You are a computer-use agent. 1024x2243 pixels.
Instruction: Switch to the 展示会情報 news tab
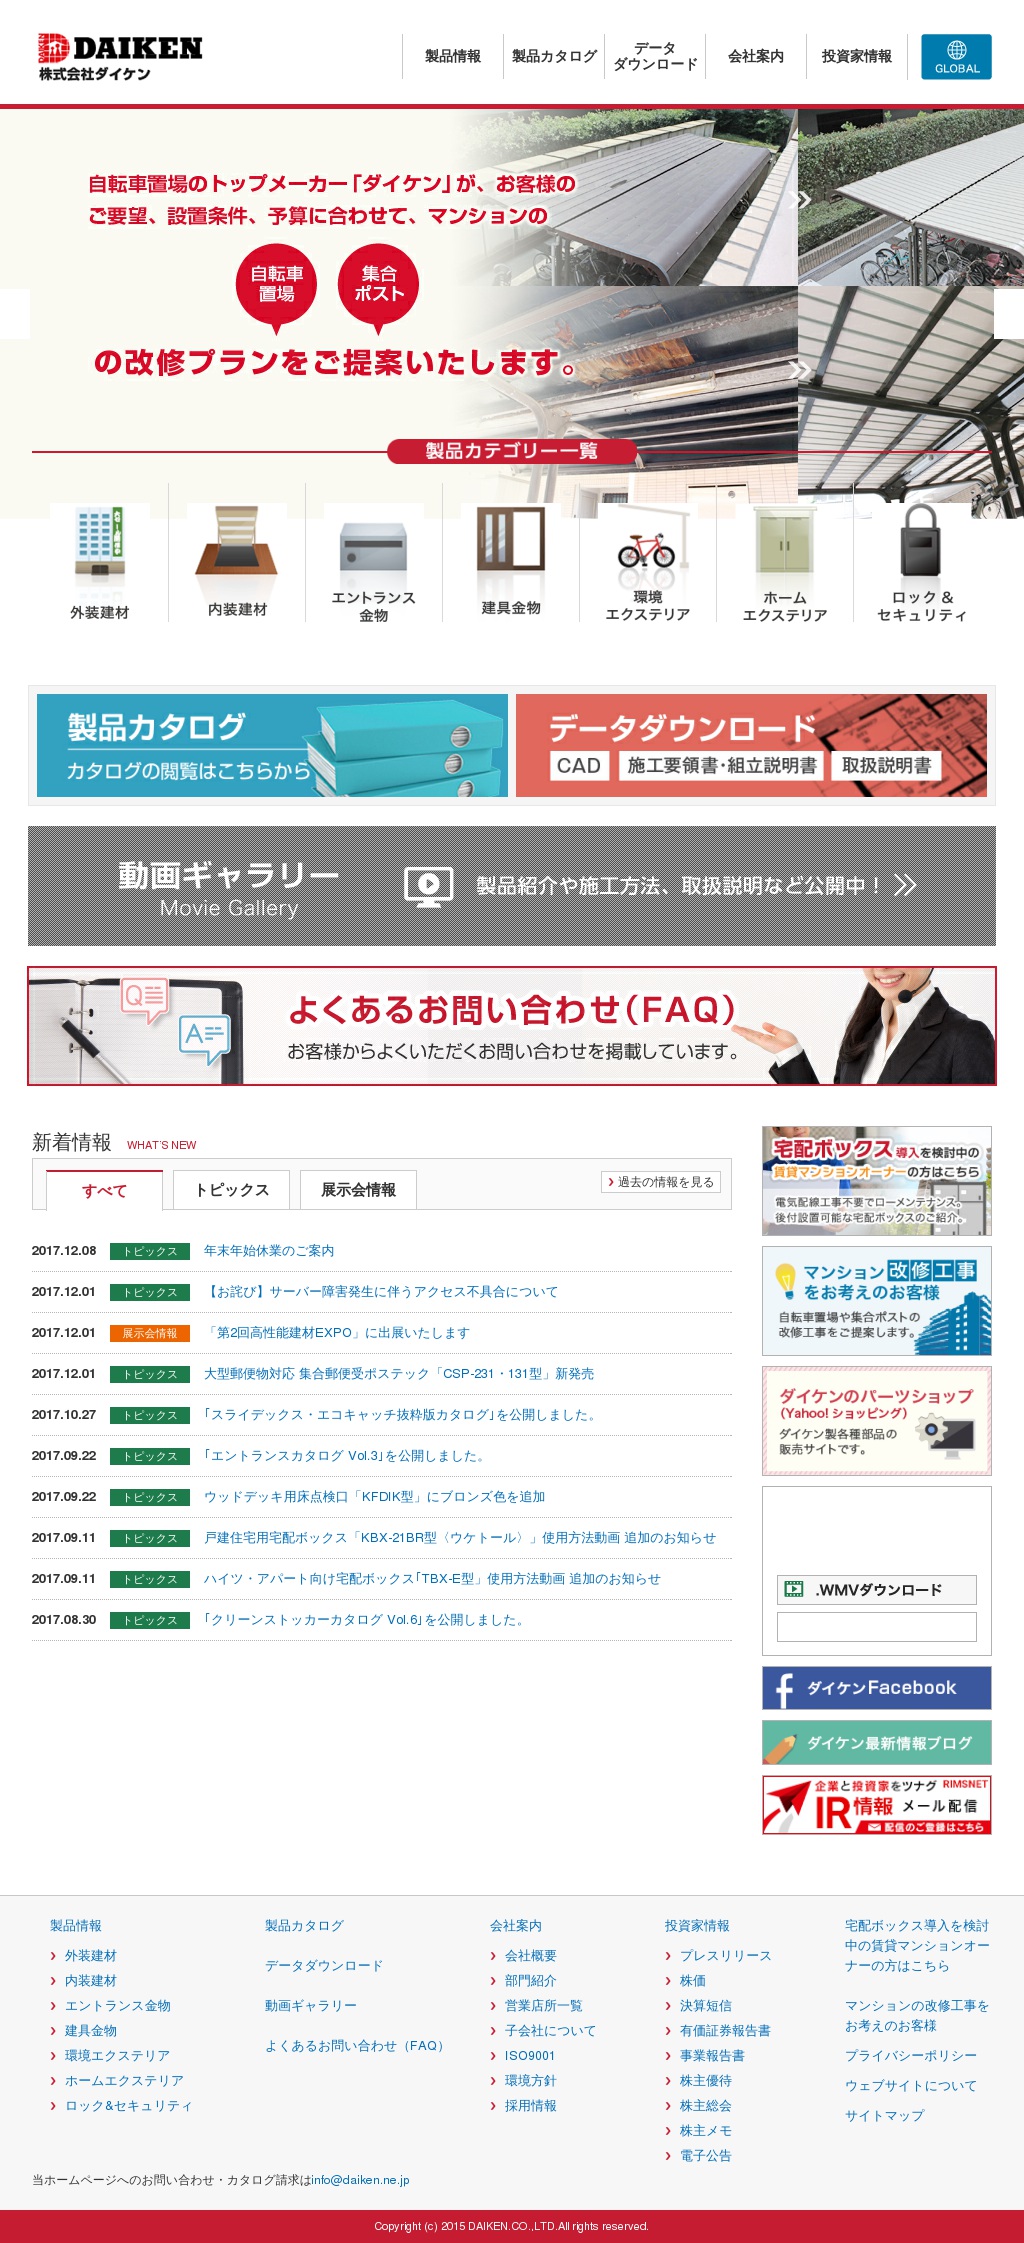pos(358,1190)
